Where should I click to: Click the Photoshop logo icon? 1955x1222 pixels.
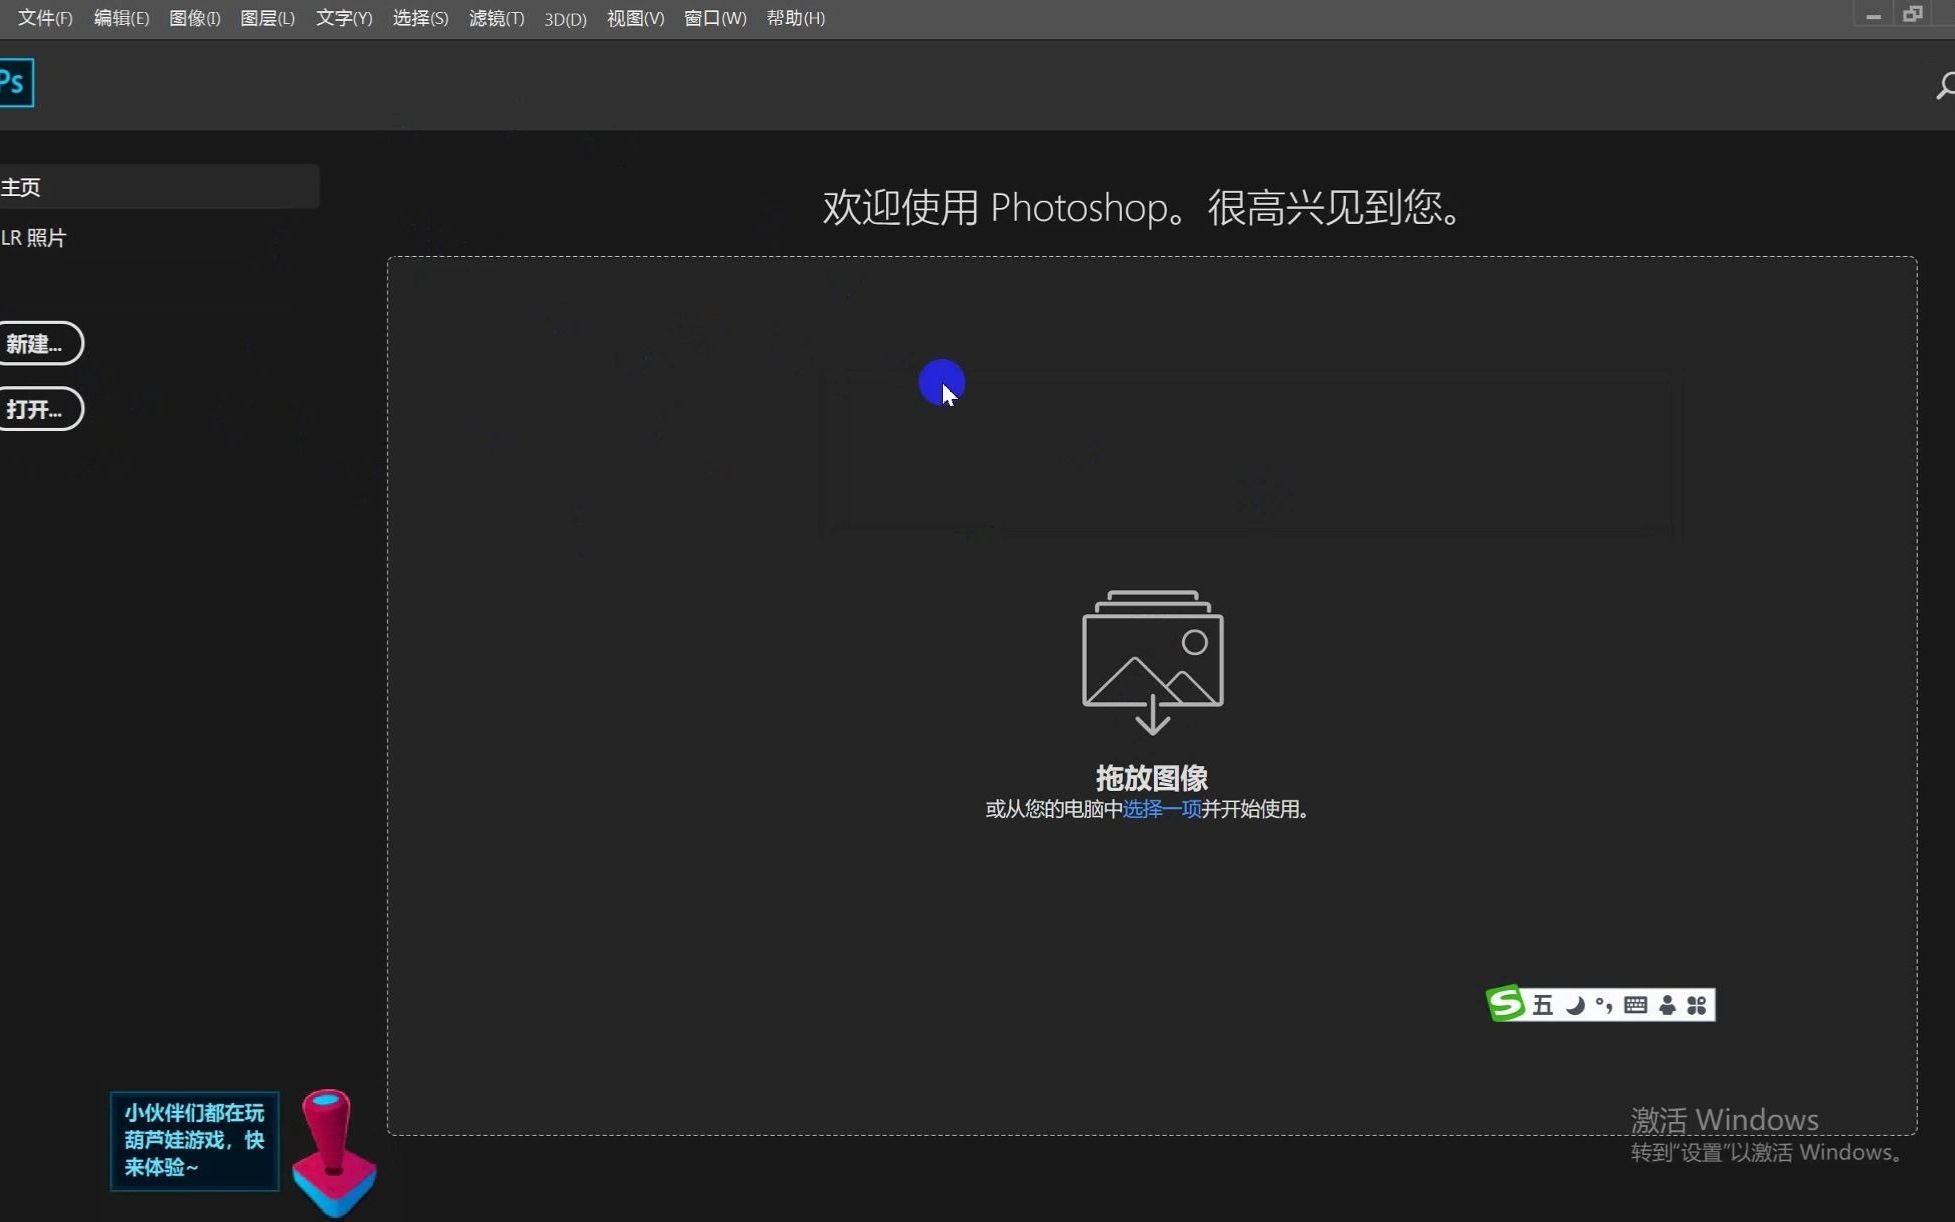click(15, 82)
